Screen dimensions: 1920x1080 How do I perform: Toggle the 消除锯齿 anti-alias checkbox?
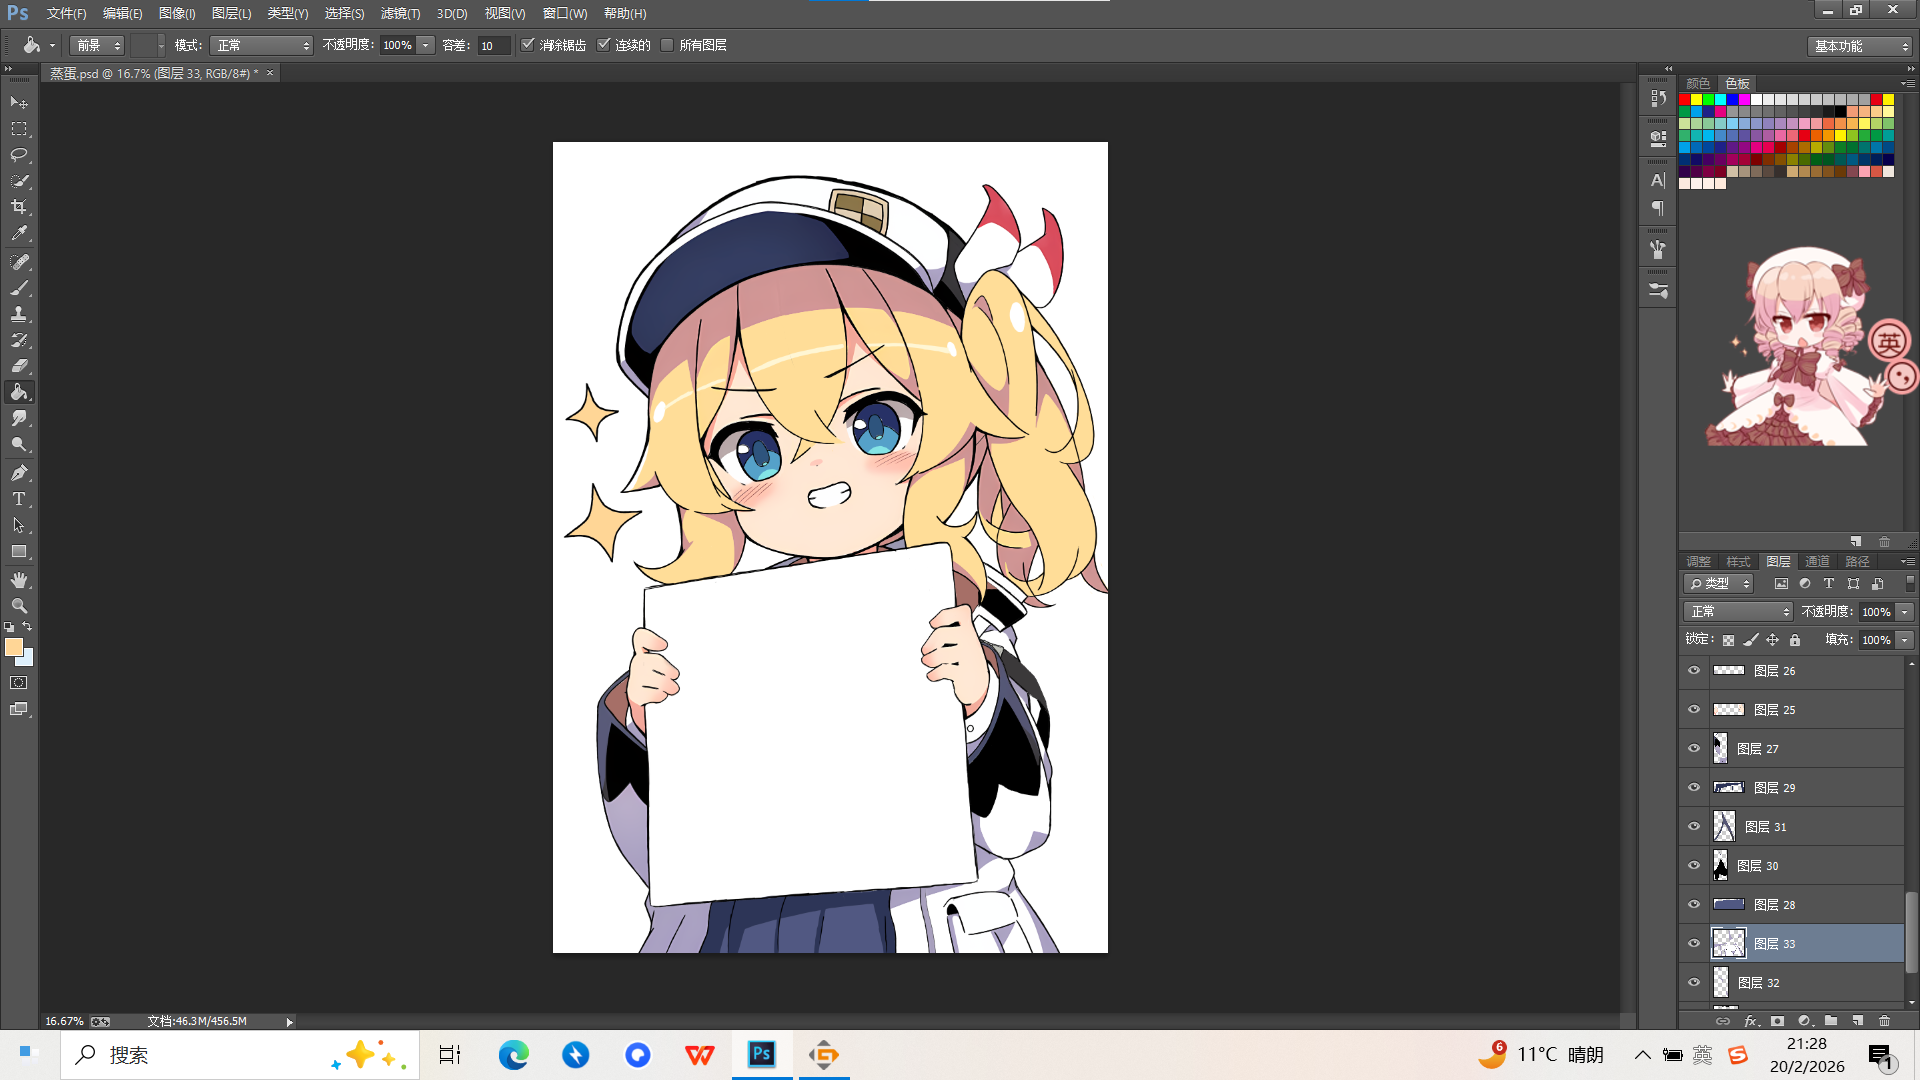(x=528, y=45)
